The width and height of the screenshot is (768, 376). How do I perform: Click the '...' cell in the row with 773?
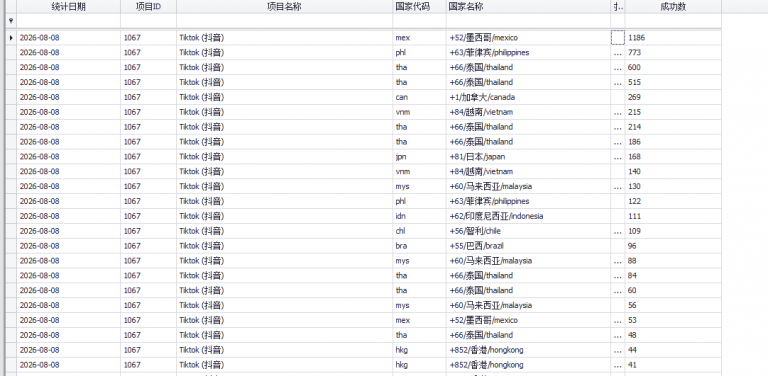click(618, 52)
